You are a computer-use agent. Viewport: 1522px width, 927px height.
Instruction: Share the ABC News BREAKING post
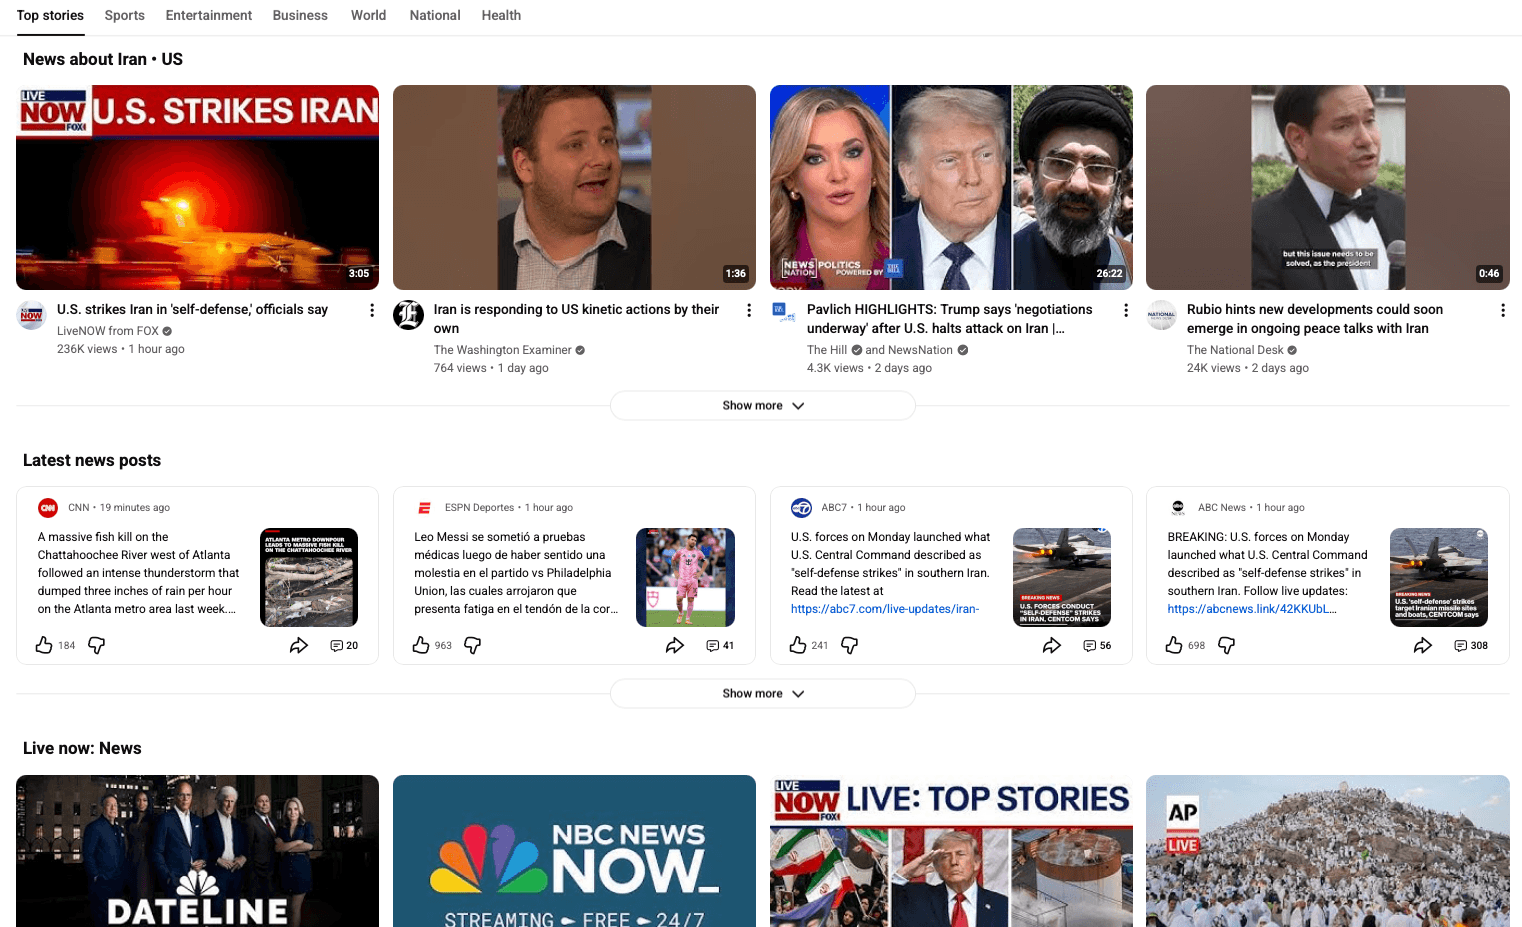(x=1423, y=645)
